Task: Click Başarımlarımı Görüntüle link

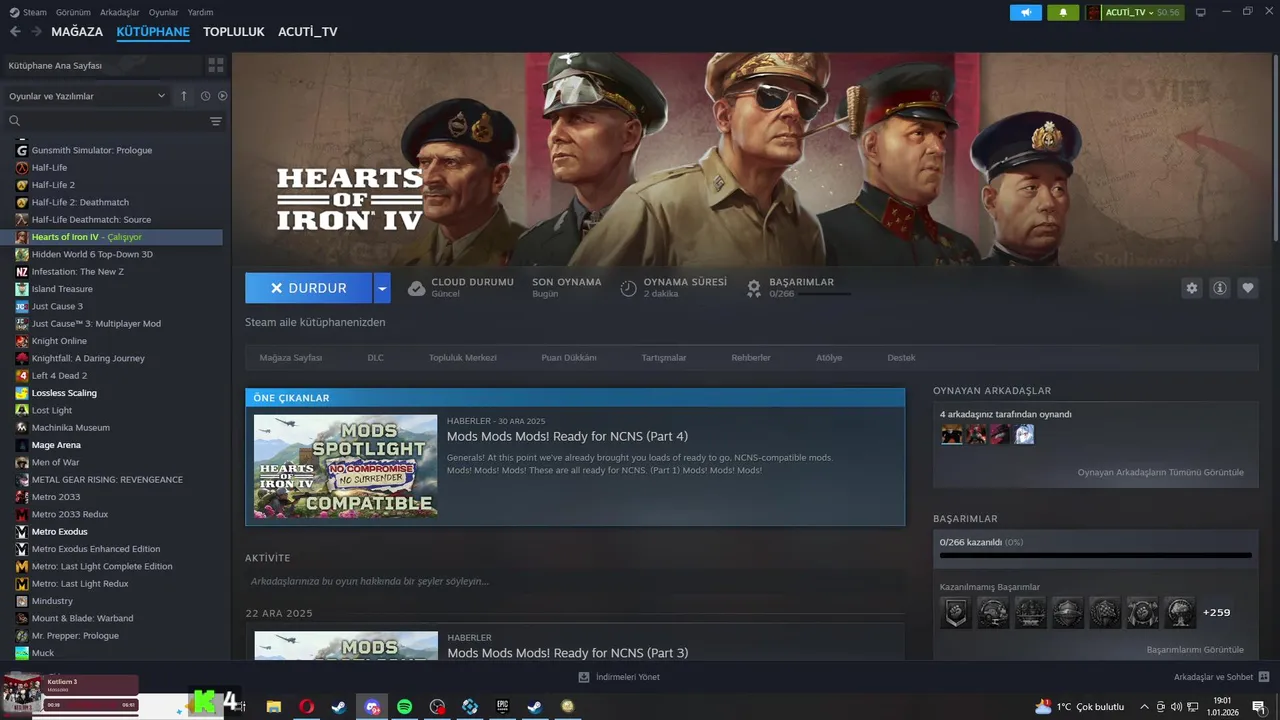Action: coord(1195,649)
